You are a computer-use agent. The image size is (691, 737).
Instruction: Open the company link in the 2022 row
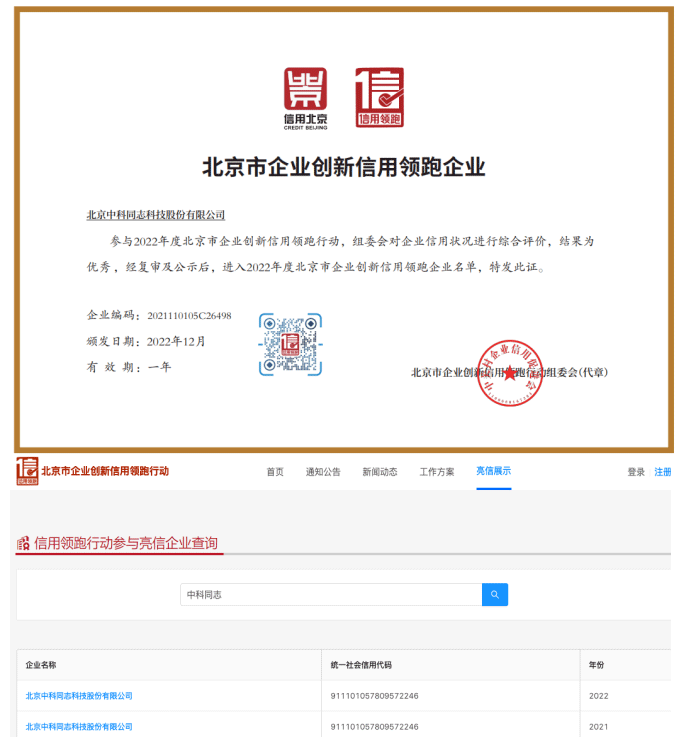tap(79, 696)
